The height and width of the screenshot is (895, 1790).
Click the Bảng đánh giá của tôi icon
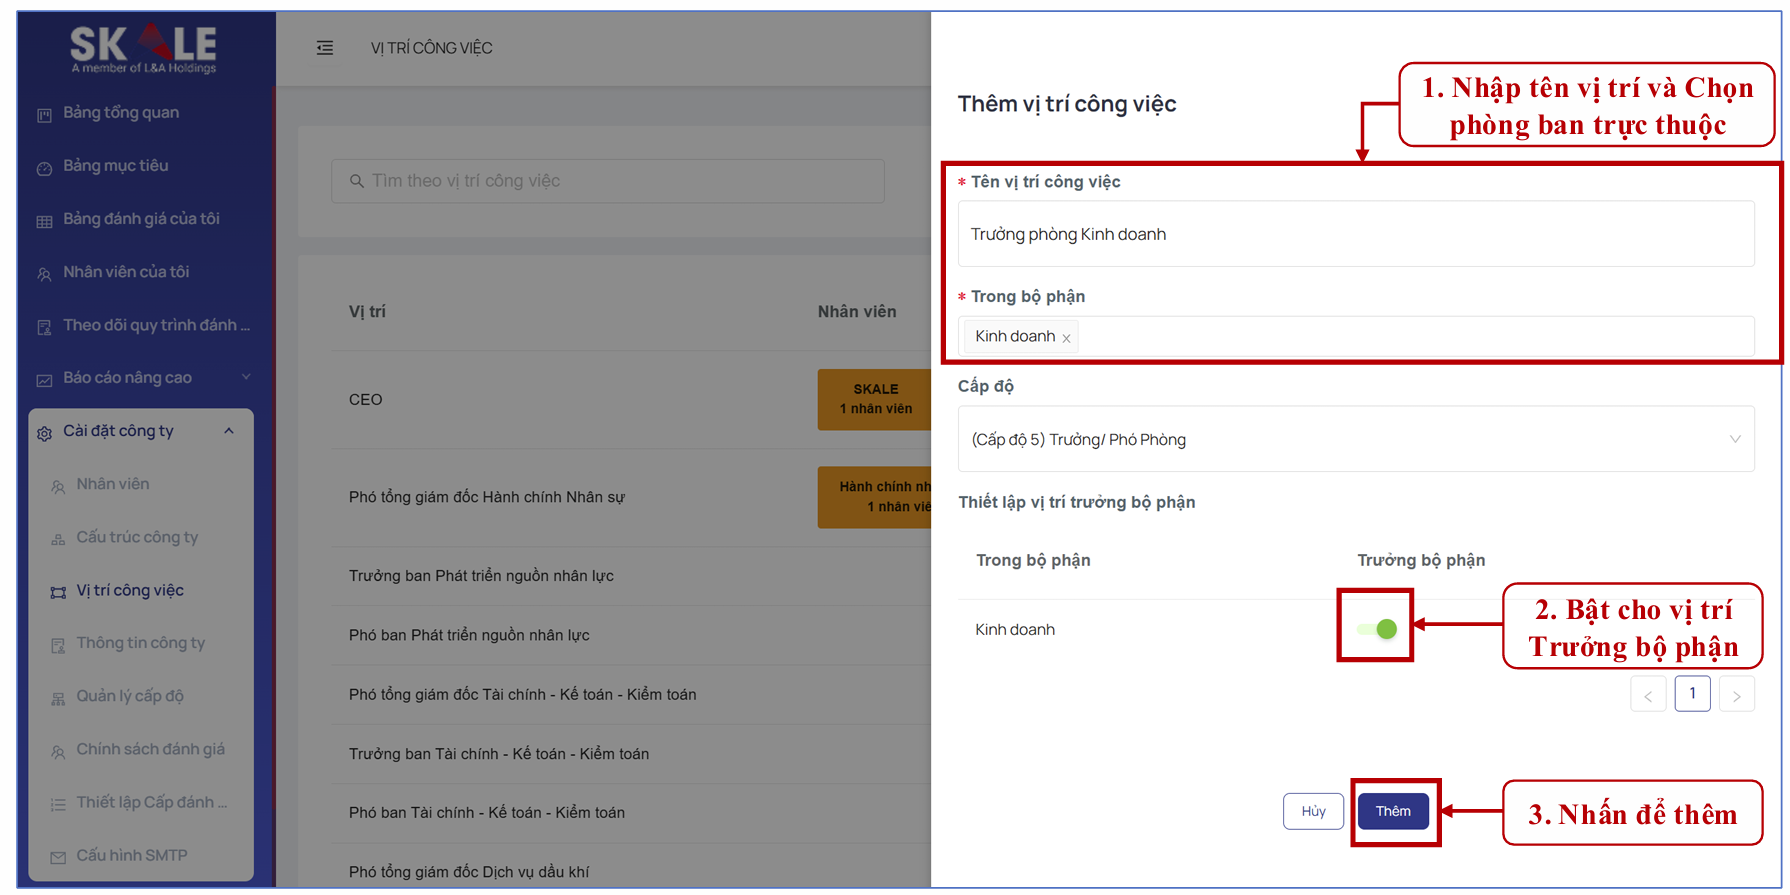pos(44,221)
